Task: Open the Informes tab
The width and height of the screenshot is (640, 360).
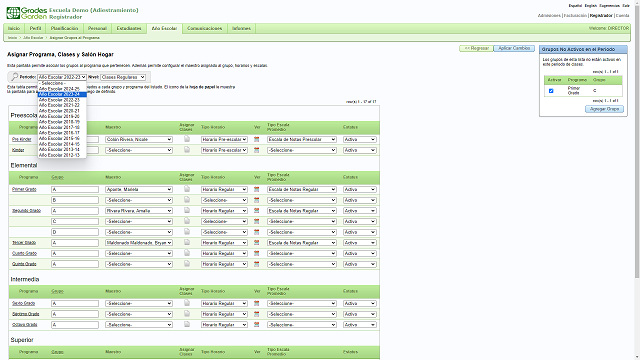Action: (x=241, y=29)
